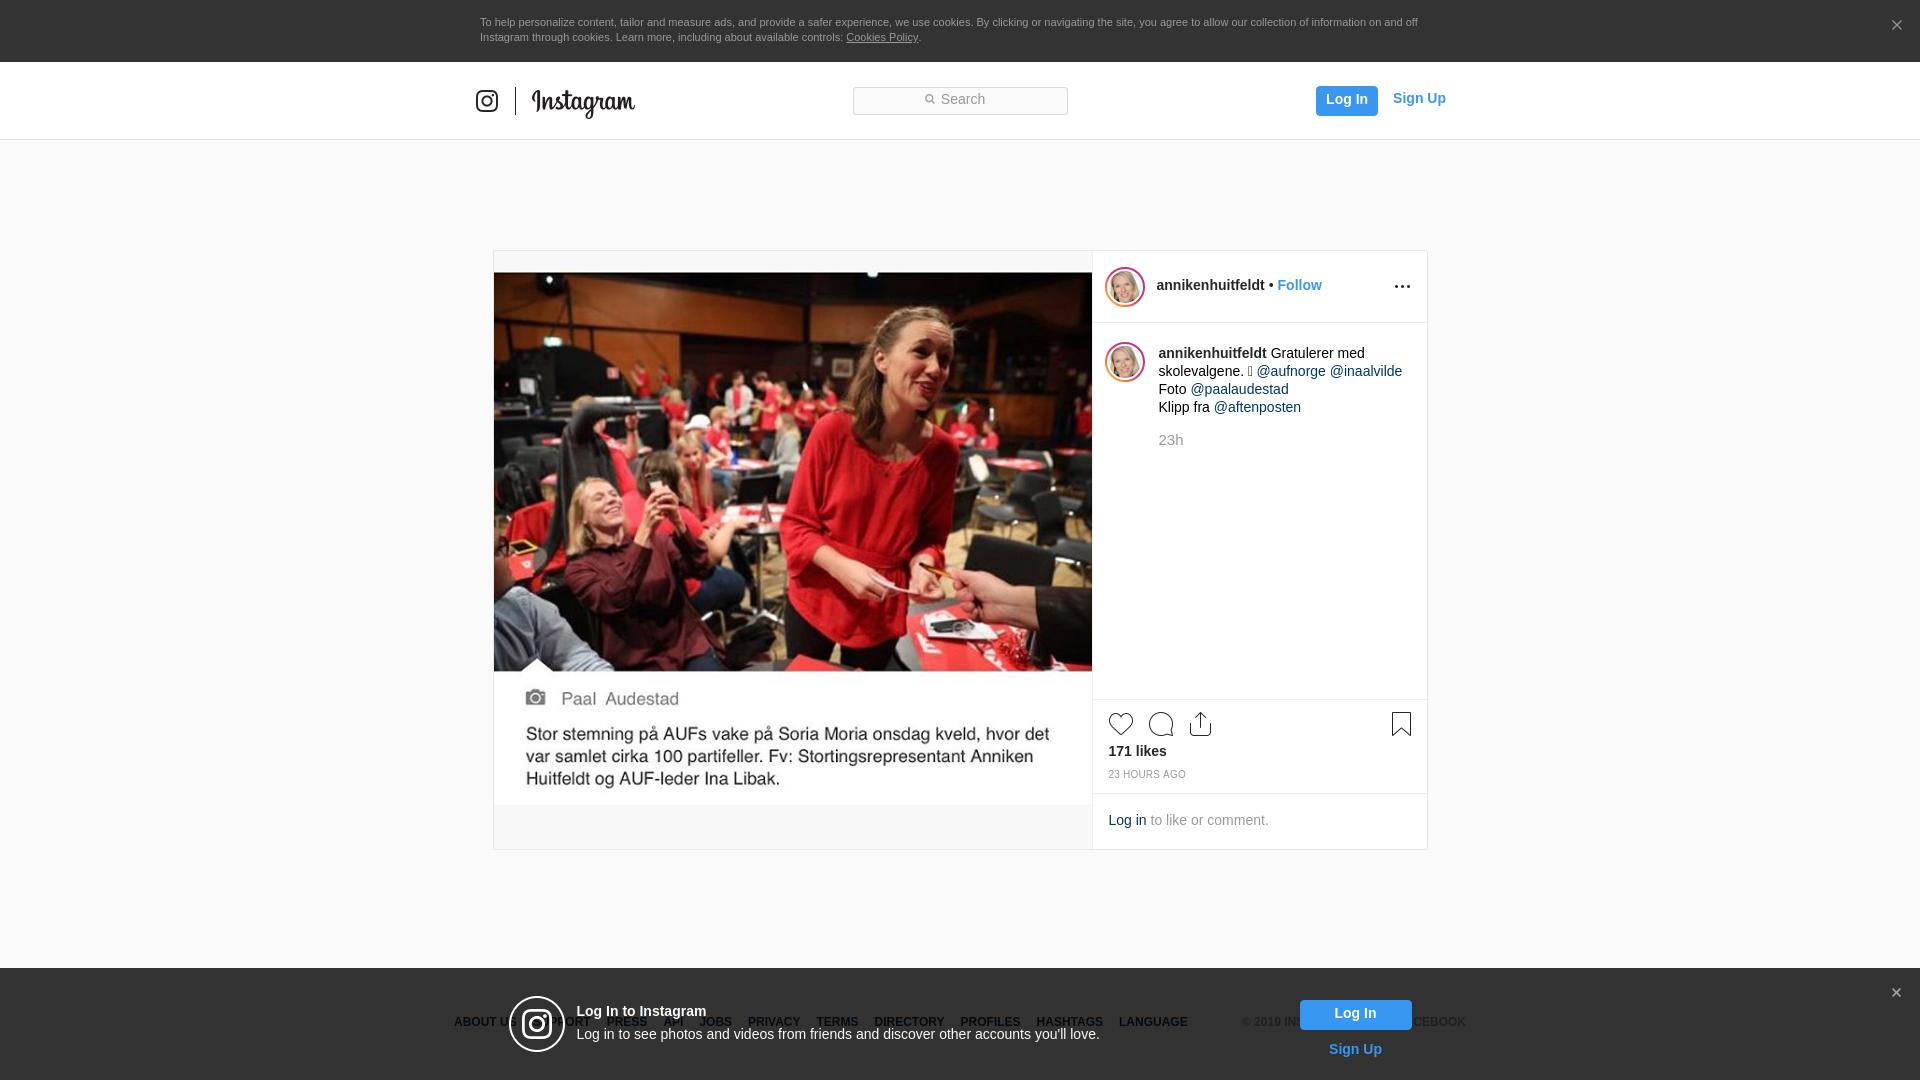Click the comment speech bubble icon
This screenshot has width=1920, height=1080.
pyautogui.click(x=1161, y=724)
